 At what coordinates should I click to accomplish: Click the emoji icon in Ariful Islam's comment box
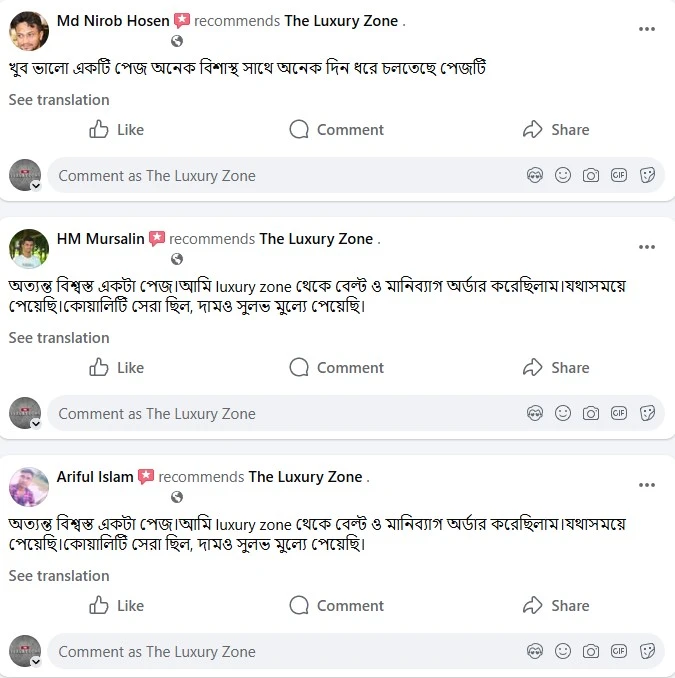(563, 651)
